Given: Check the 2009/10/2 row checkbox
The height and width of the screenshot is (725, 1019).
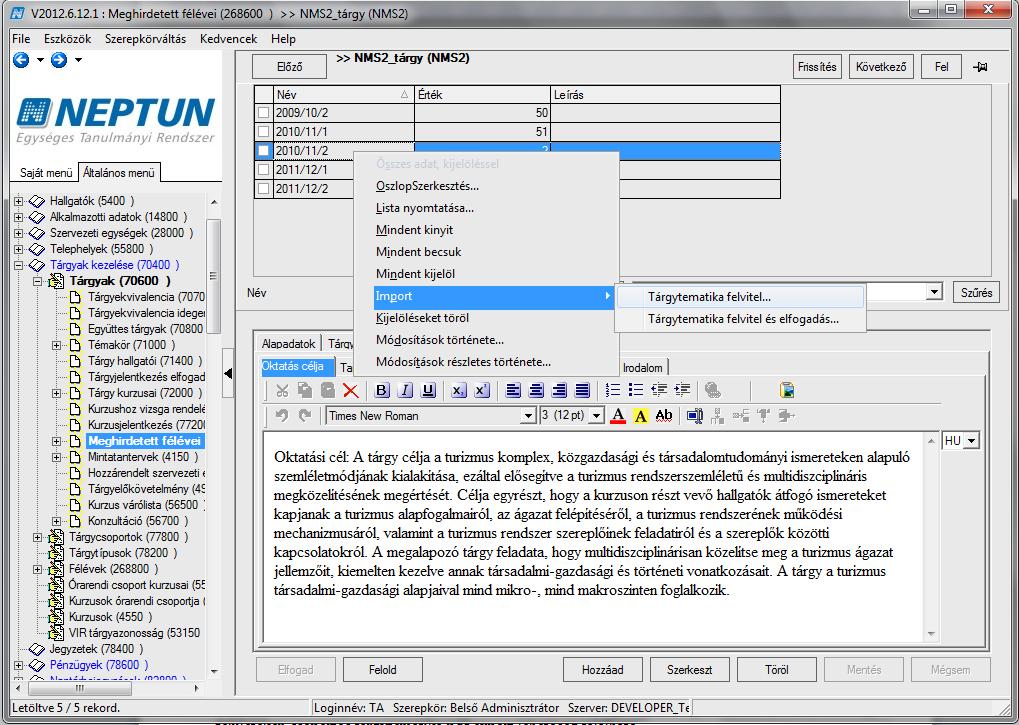Looking at the screenshot, I should click(263, 113).
